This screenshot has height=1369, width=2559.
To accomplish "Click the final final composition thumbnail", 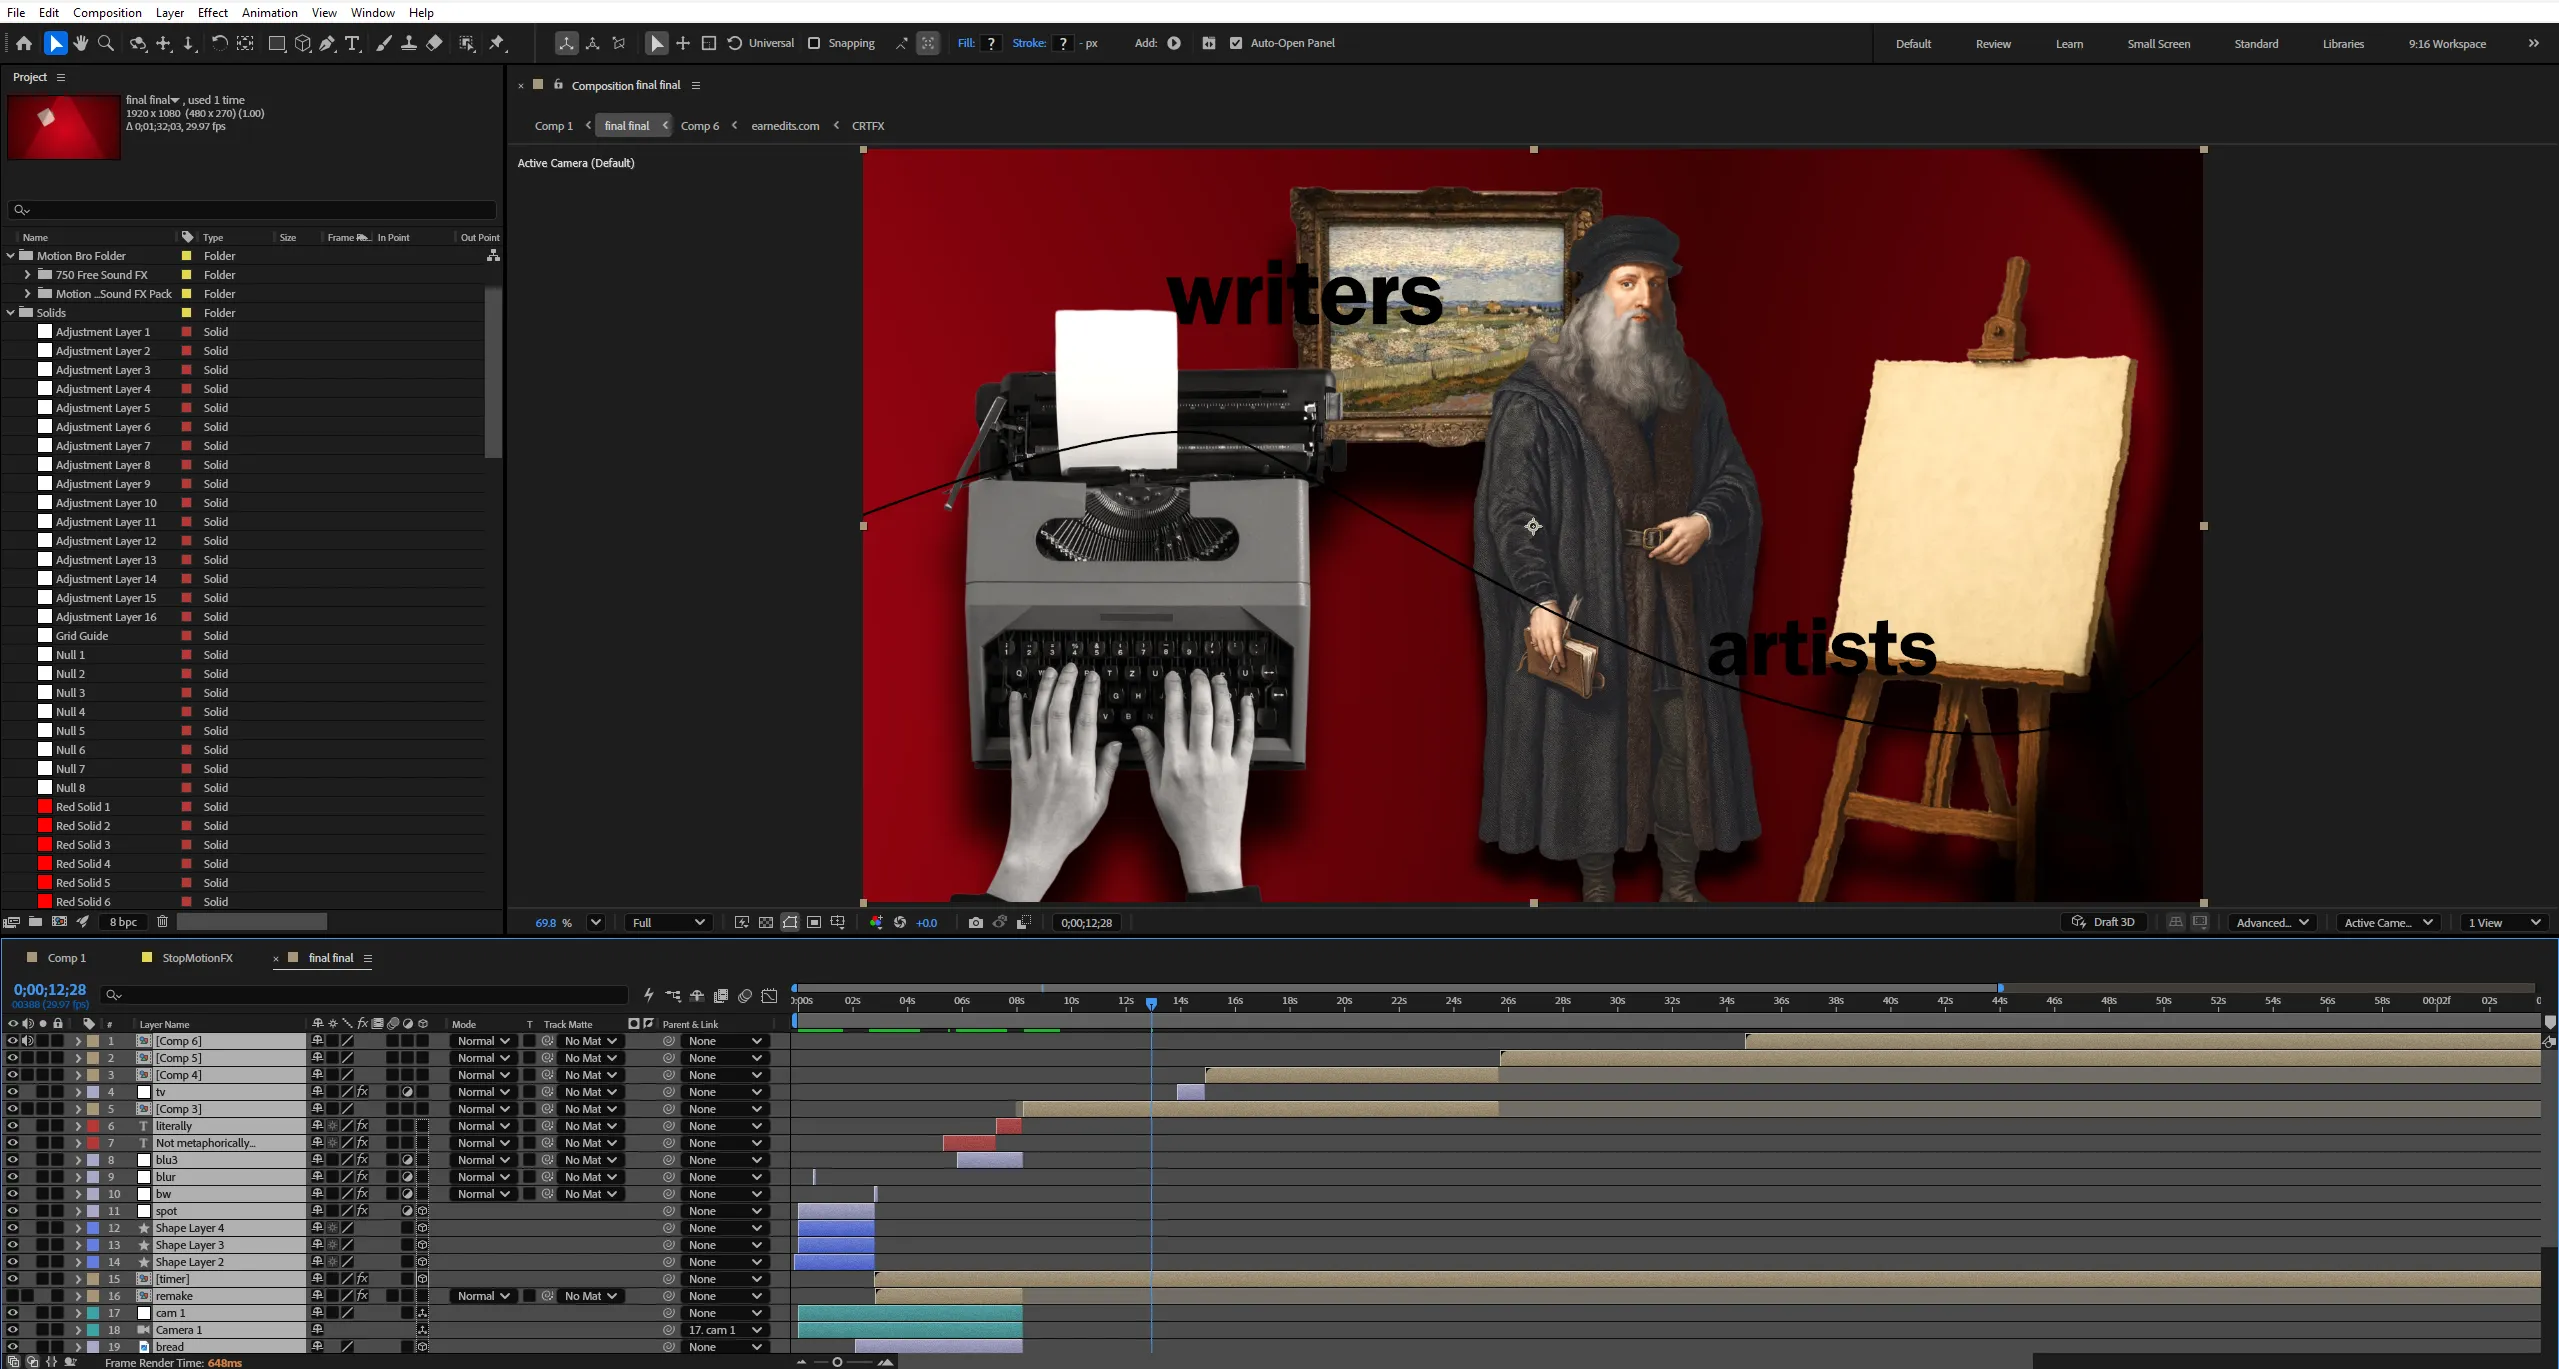I will point(64,127).
